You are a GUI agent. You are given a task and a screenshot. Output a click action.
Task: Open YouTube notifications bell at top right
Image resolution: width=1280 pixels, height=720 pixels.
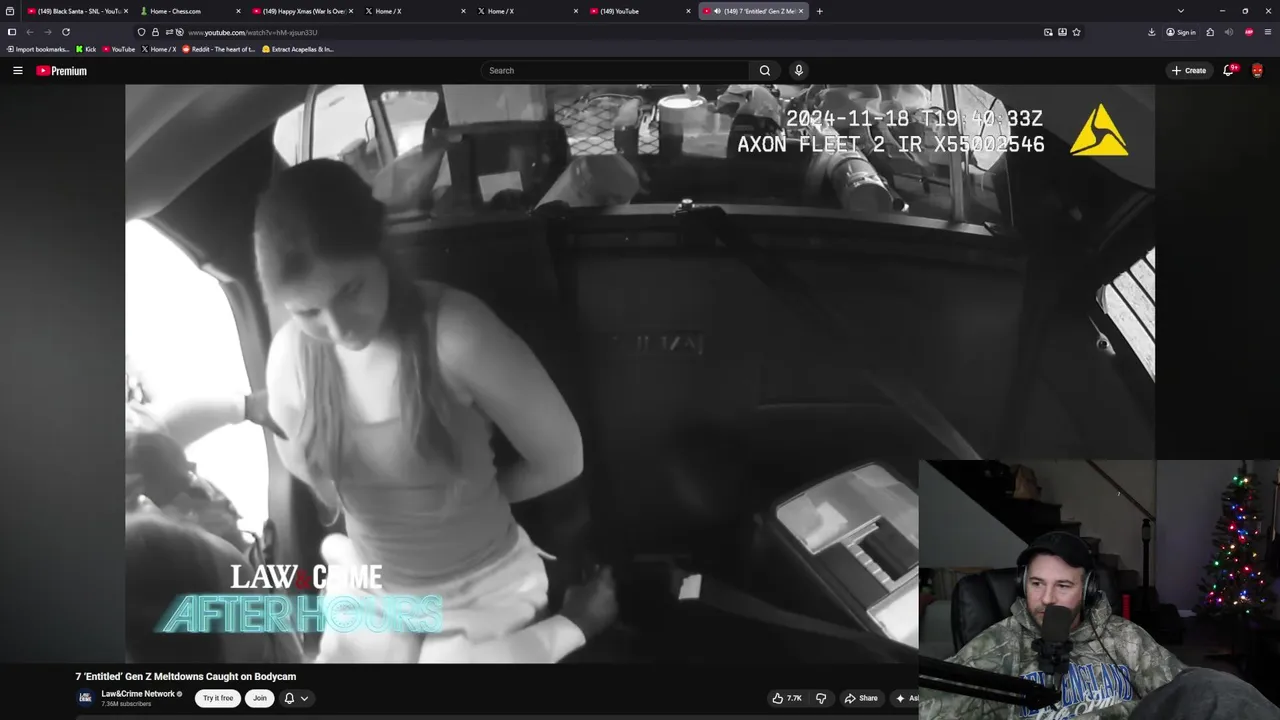[x=1229, y=70]
